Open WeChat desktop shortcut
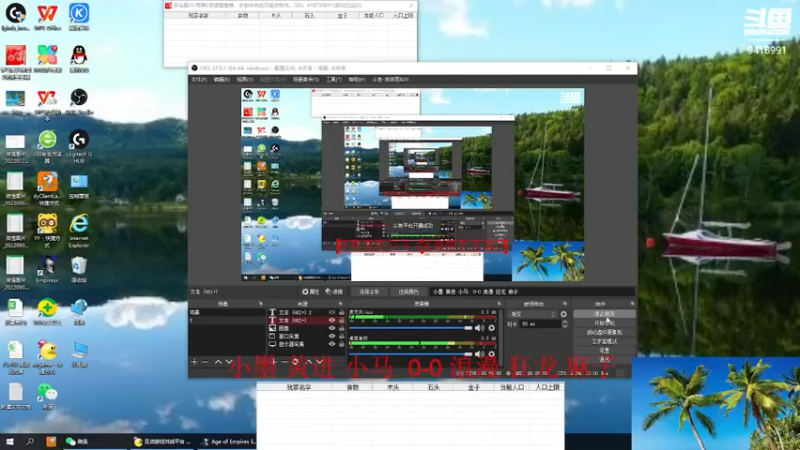Viewport: 800px width, 450px height. (47, 396)
